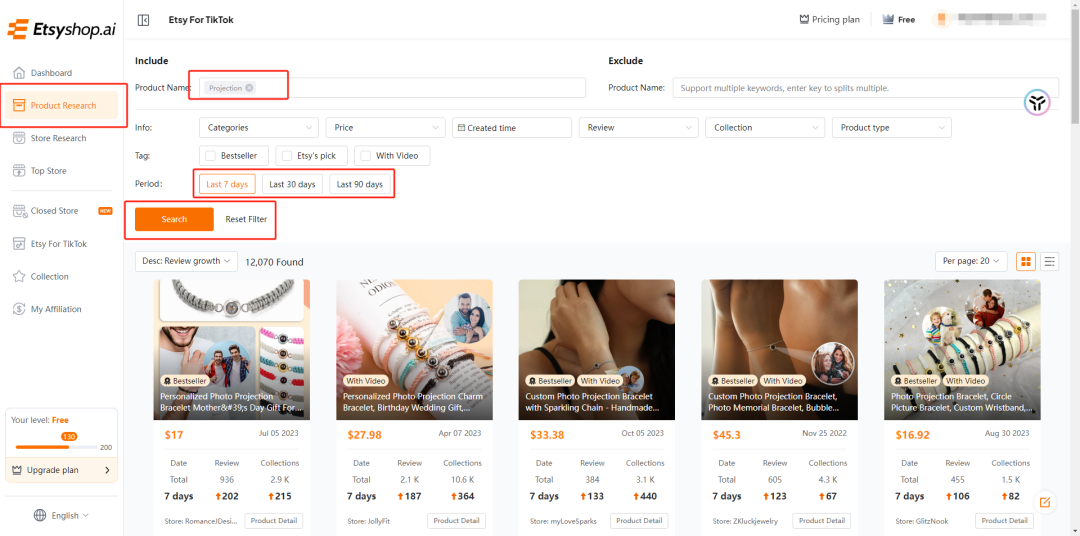Open Product Detail for JollyFit store item
This screenshot has width=1080, height=536.
point(457,521)
